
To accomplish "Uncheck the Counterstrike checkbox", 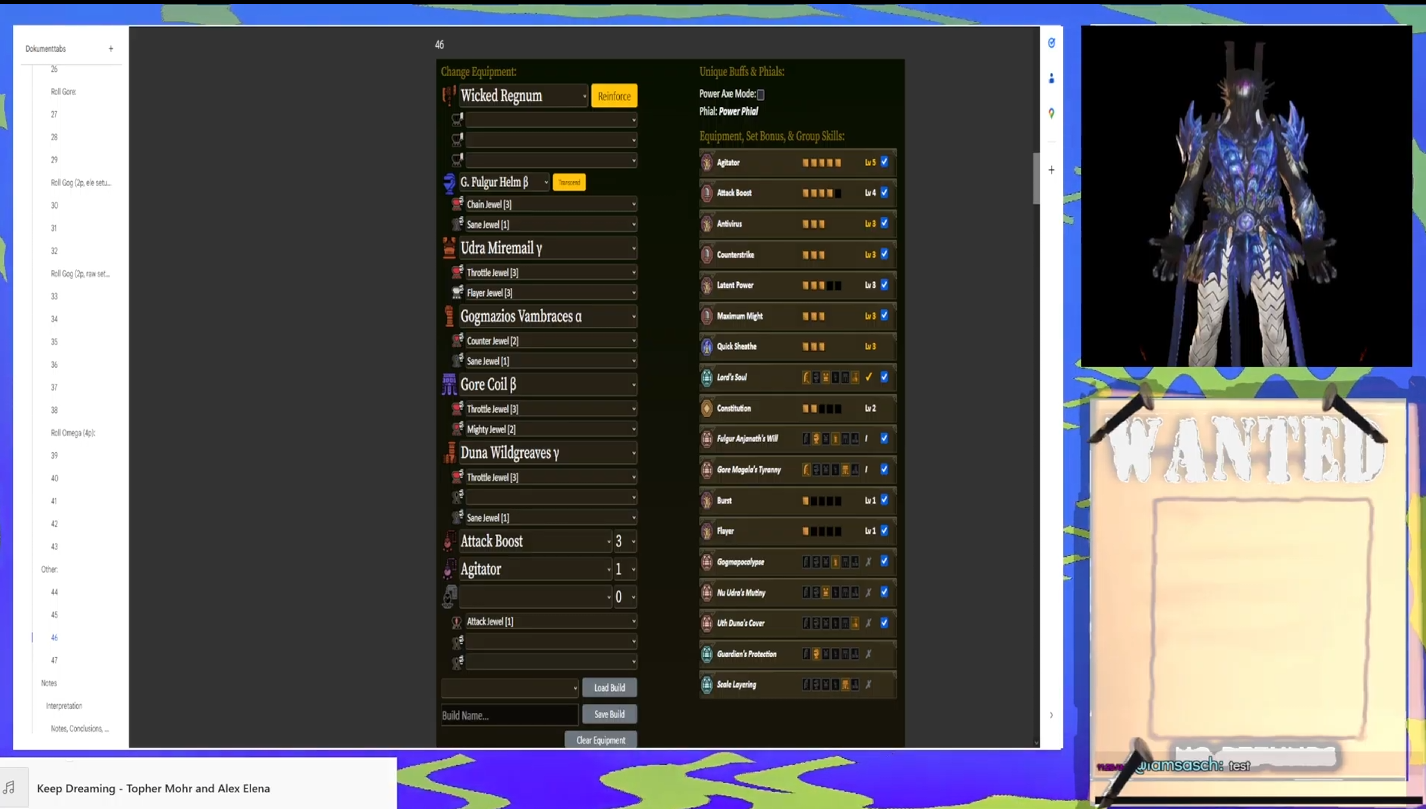I will pyautogui.click(x=884, y=255).
